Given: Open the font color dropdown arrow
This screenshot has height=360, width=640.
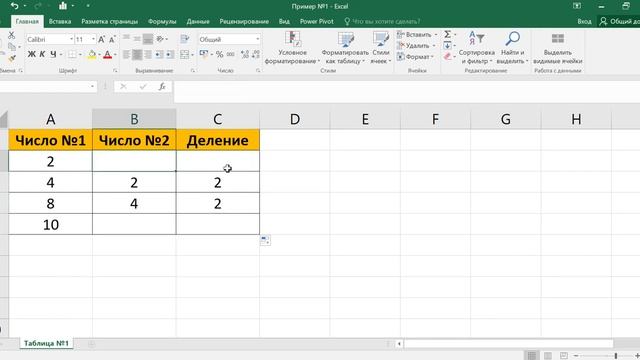Looking at the screenshot, I should [115, 54].
